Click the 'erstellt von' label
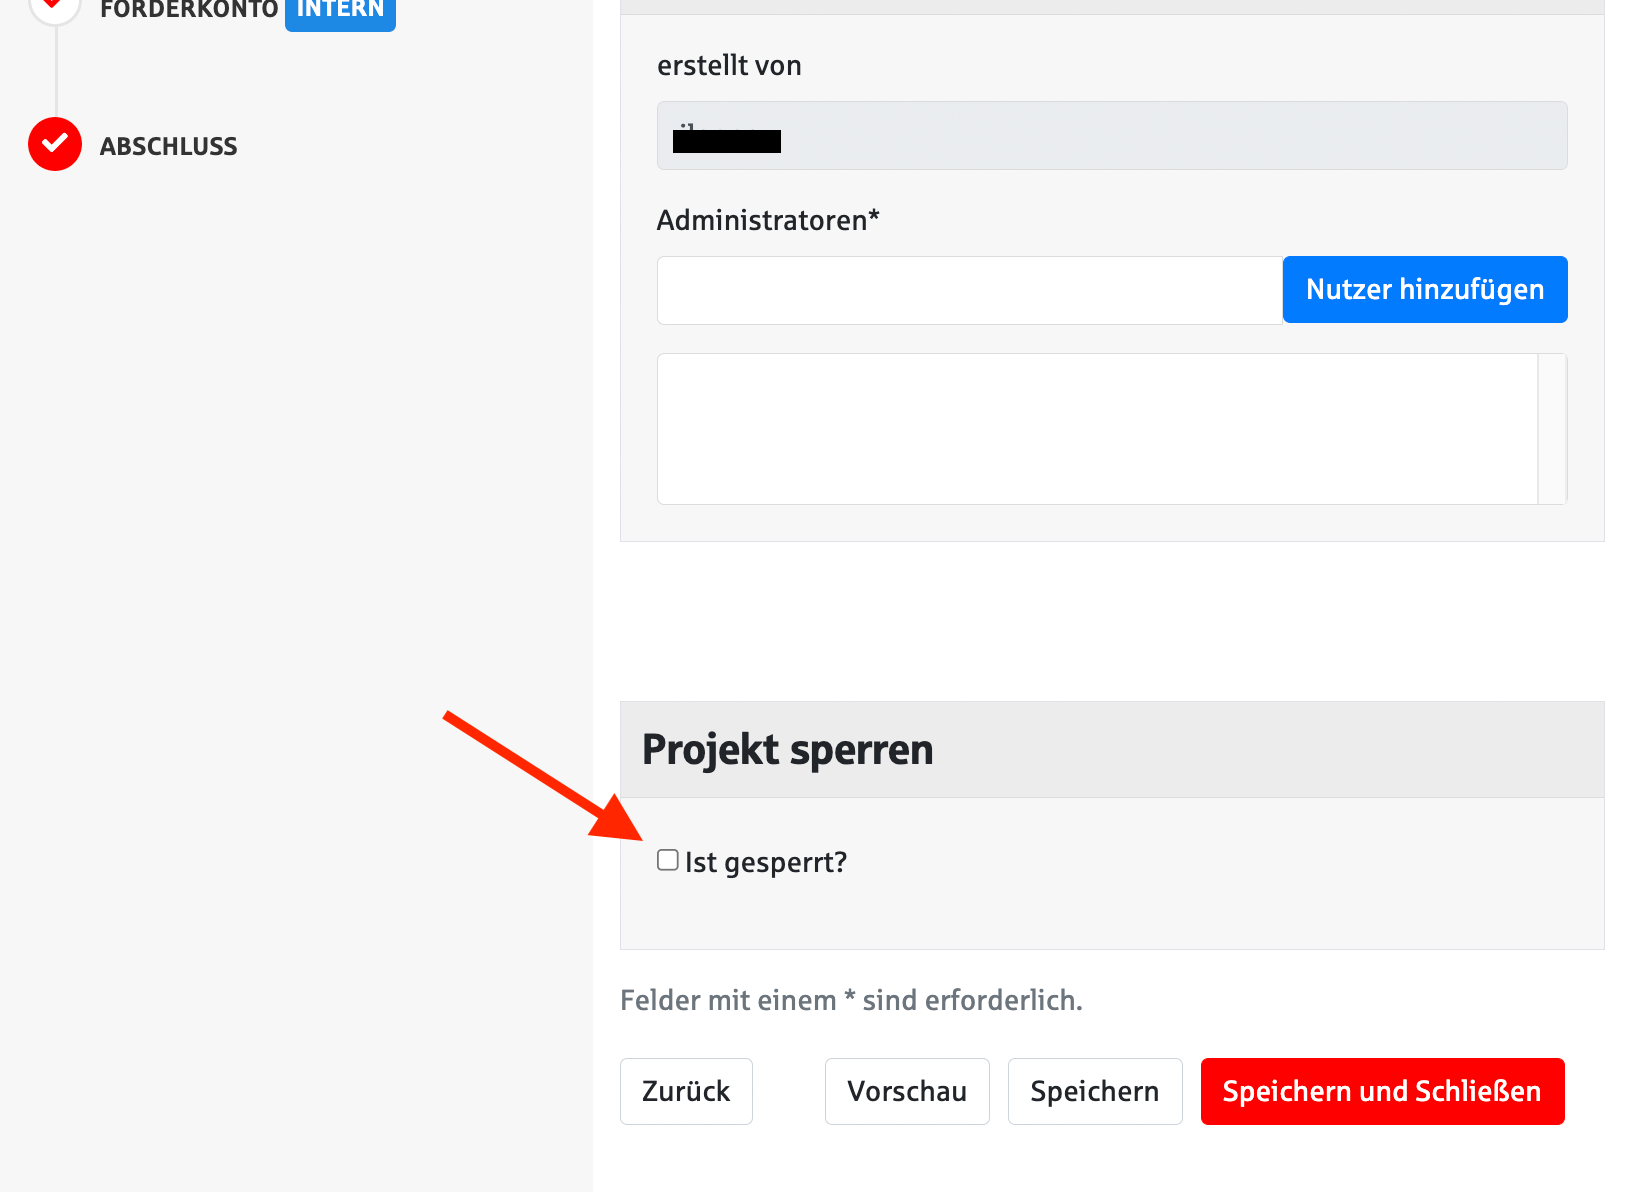Screen dimensions: 1652x1192 click(x=729, y=66)
